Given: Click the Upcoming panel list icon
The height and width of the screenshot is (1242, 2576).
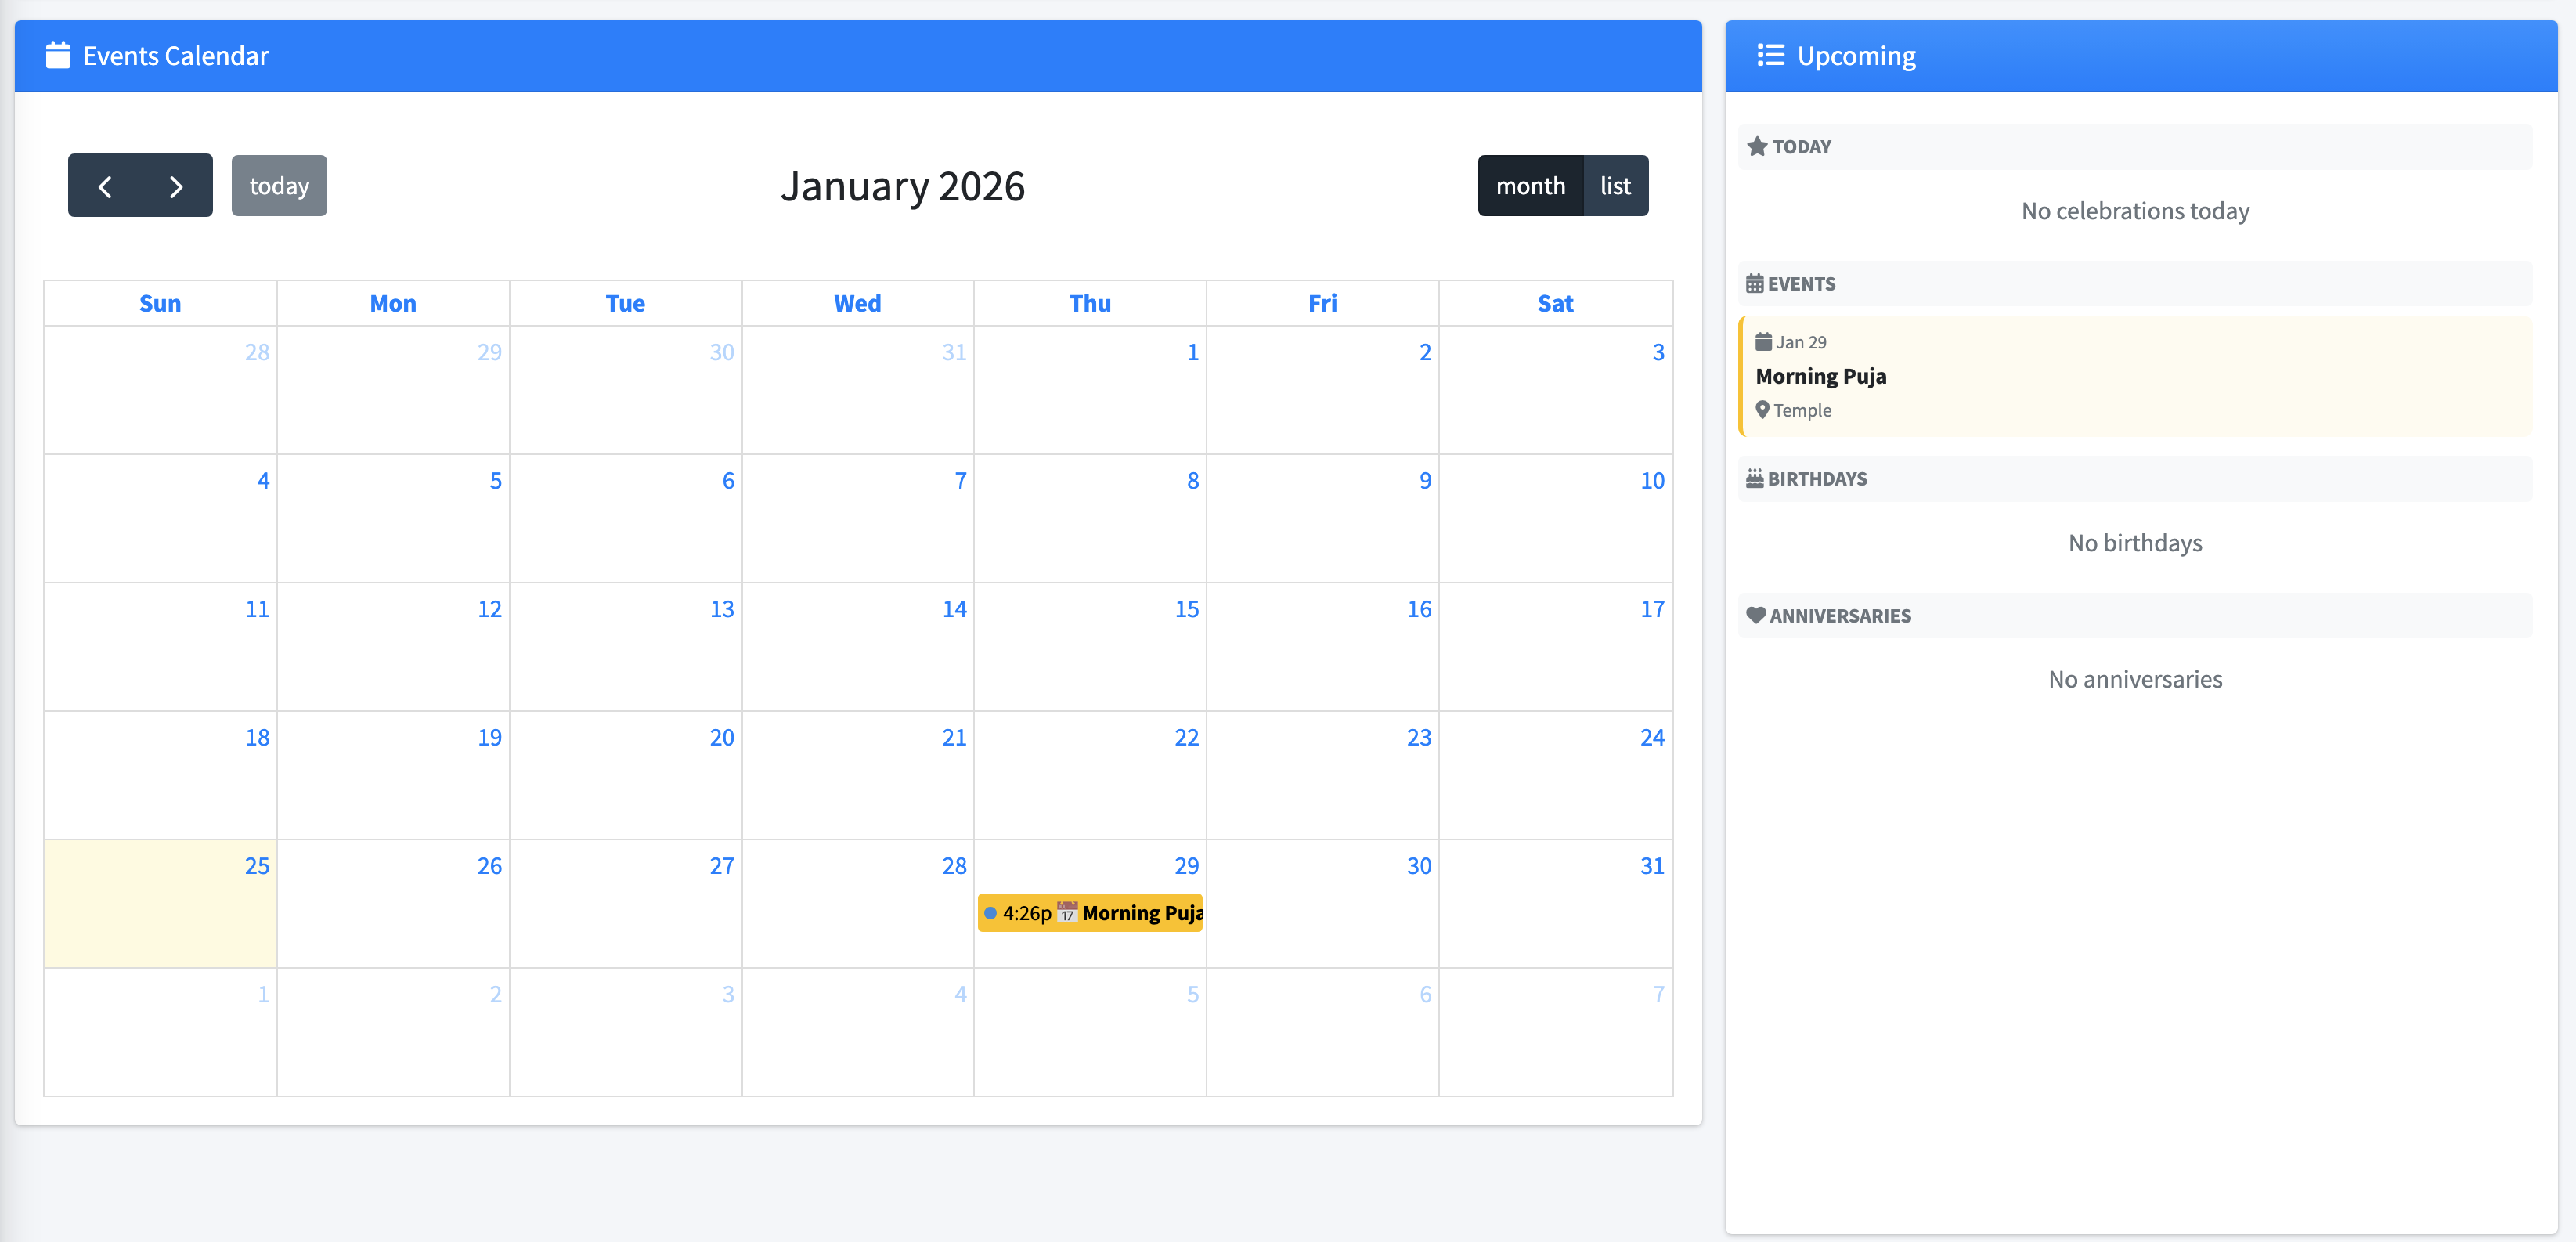Looking at the screenshot, I should pyautogui.click(x=1770, y=56).
